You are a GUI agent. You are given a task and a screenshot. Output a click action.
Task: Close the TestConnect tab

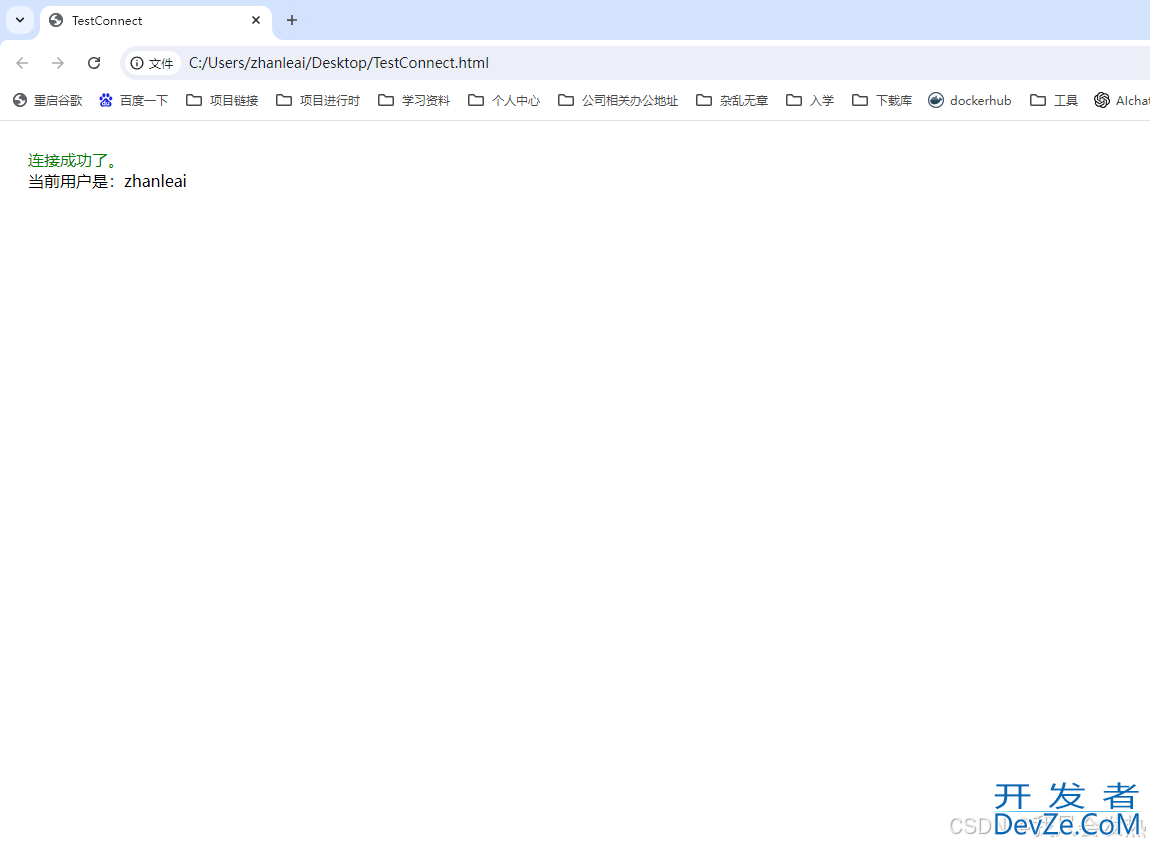[256, 21]
